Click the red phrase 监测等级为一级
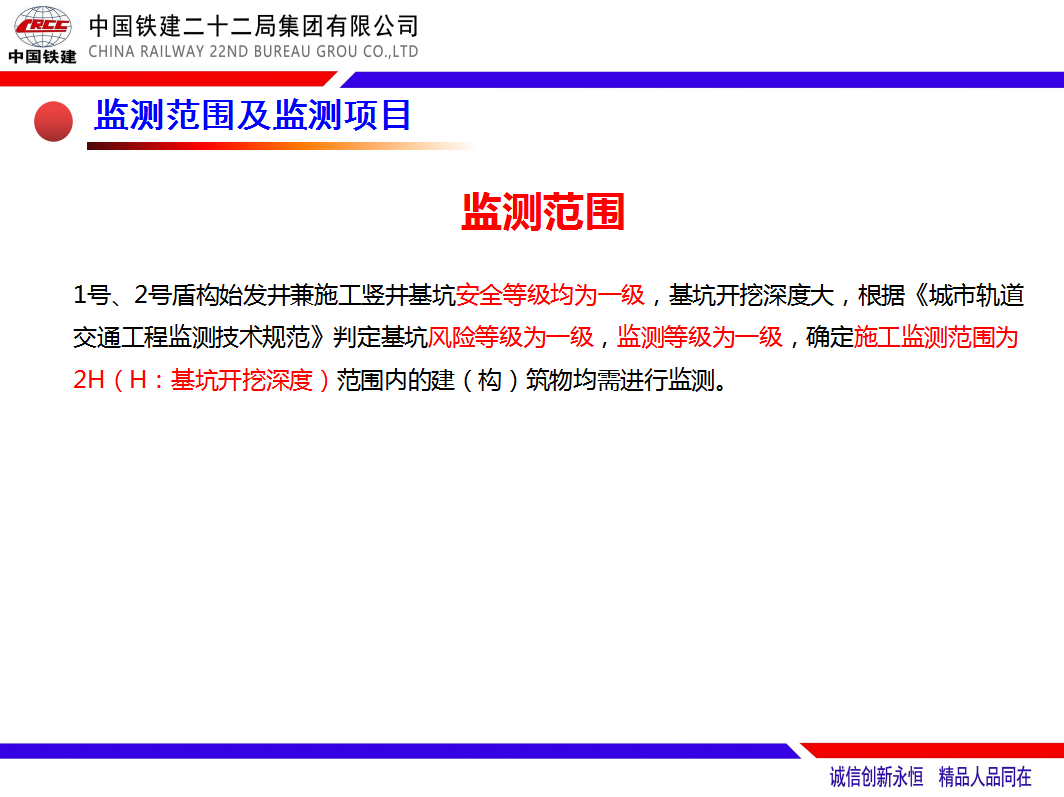 (x=700, y=337)
